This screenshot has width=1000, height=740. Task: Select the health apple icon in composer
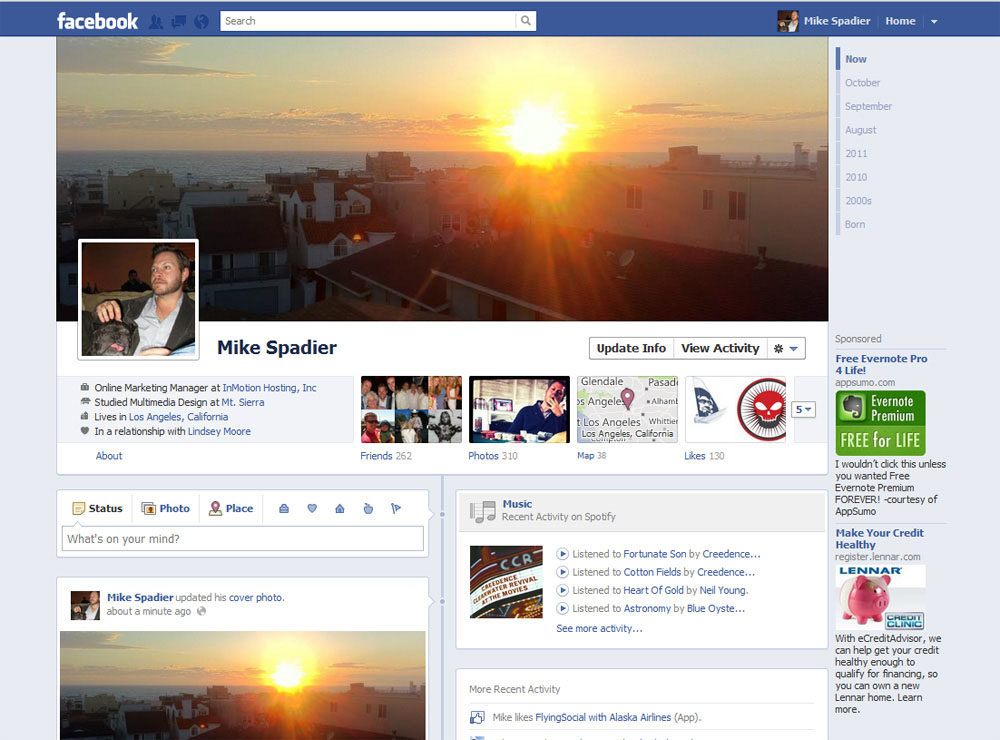(368, 508)
